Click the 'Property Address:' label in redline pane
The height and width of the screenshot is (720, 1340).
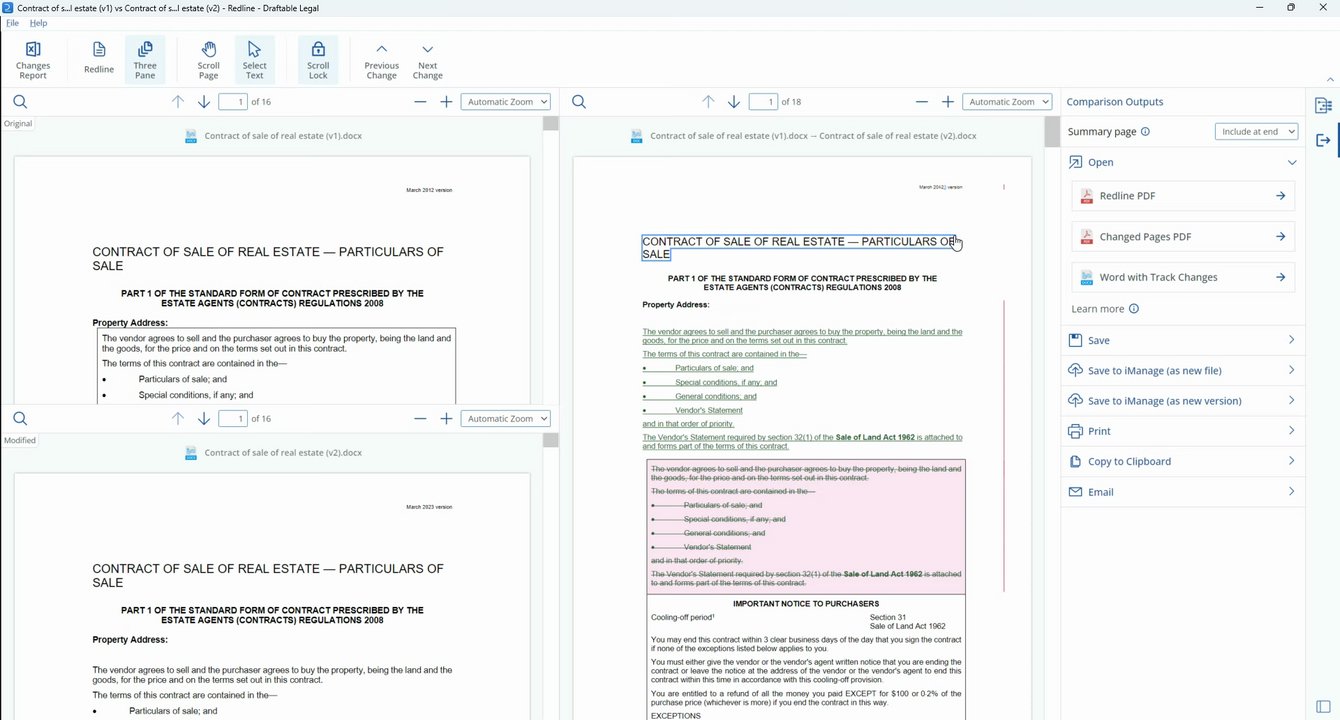pos(676,305)
